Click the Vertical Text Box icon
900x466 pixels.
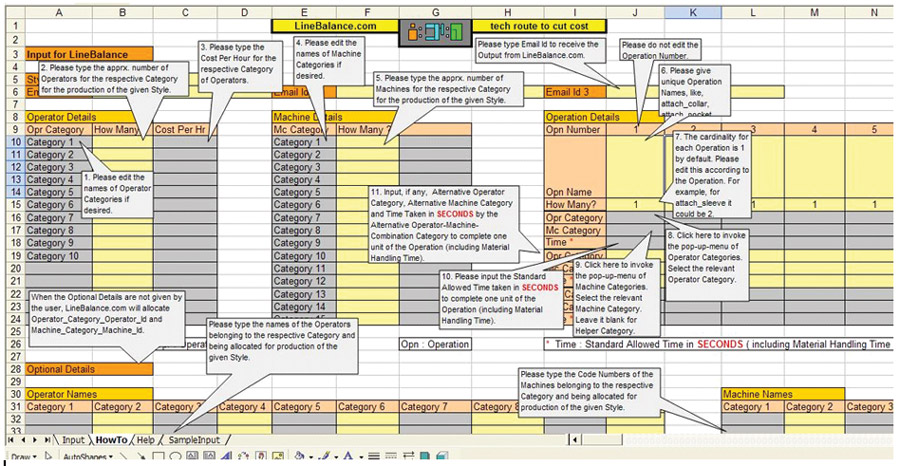(x=209, y=456)
